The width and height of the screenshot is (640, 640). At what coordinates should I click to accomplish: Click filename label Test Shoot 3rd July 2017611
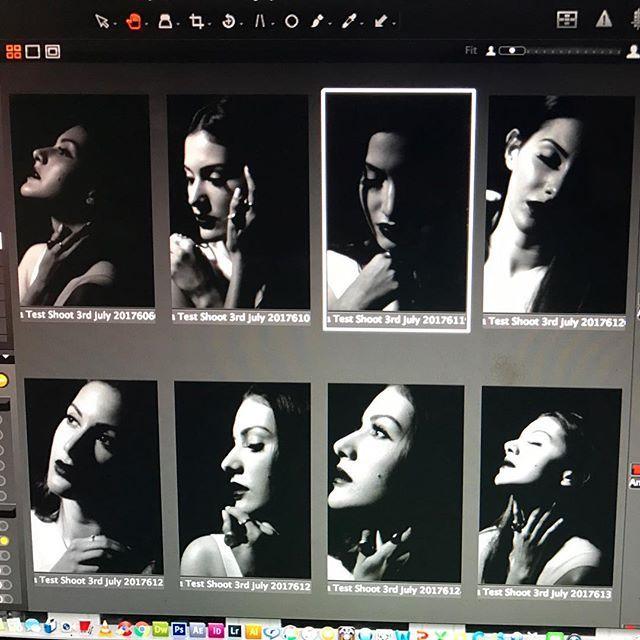397,320
